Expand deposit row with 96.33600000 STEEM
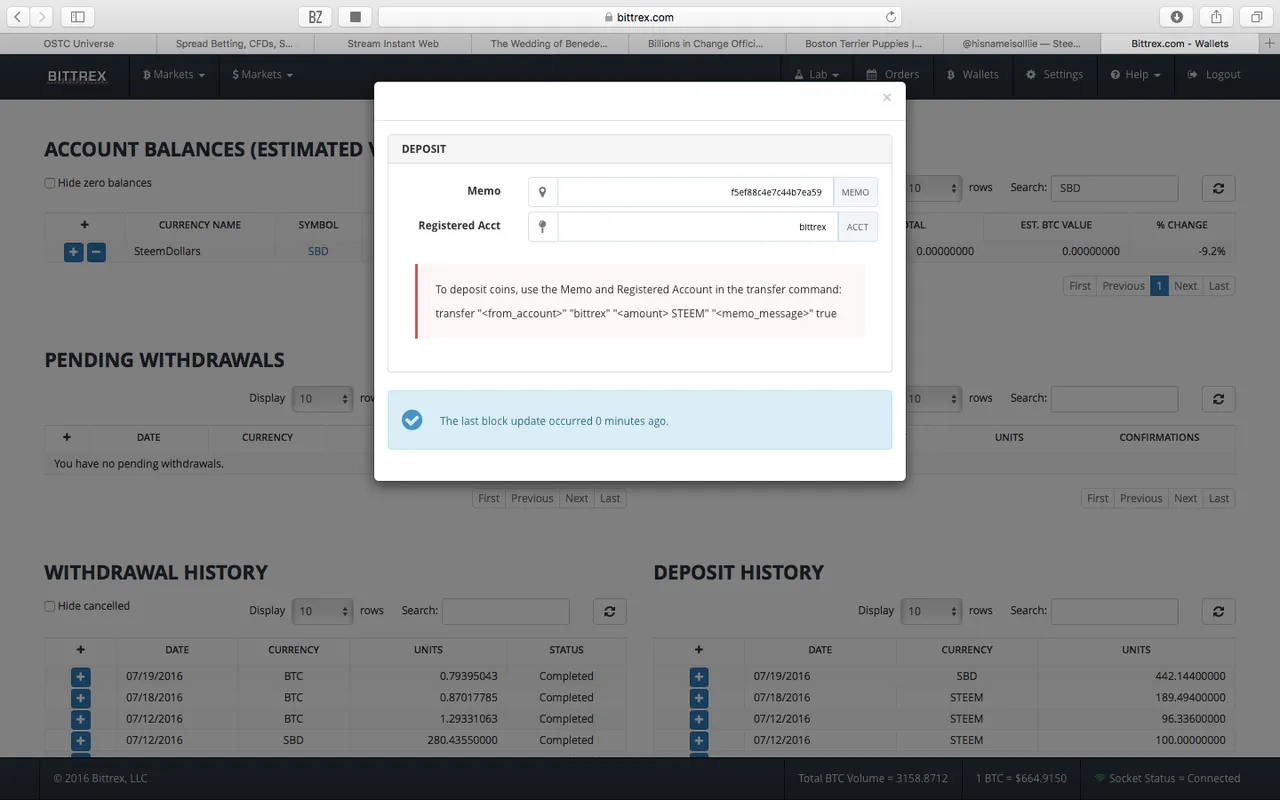The image size is (1280, 800). [x=699, y=719]
